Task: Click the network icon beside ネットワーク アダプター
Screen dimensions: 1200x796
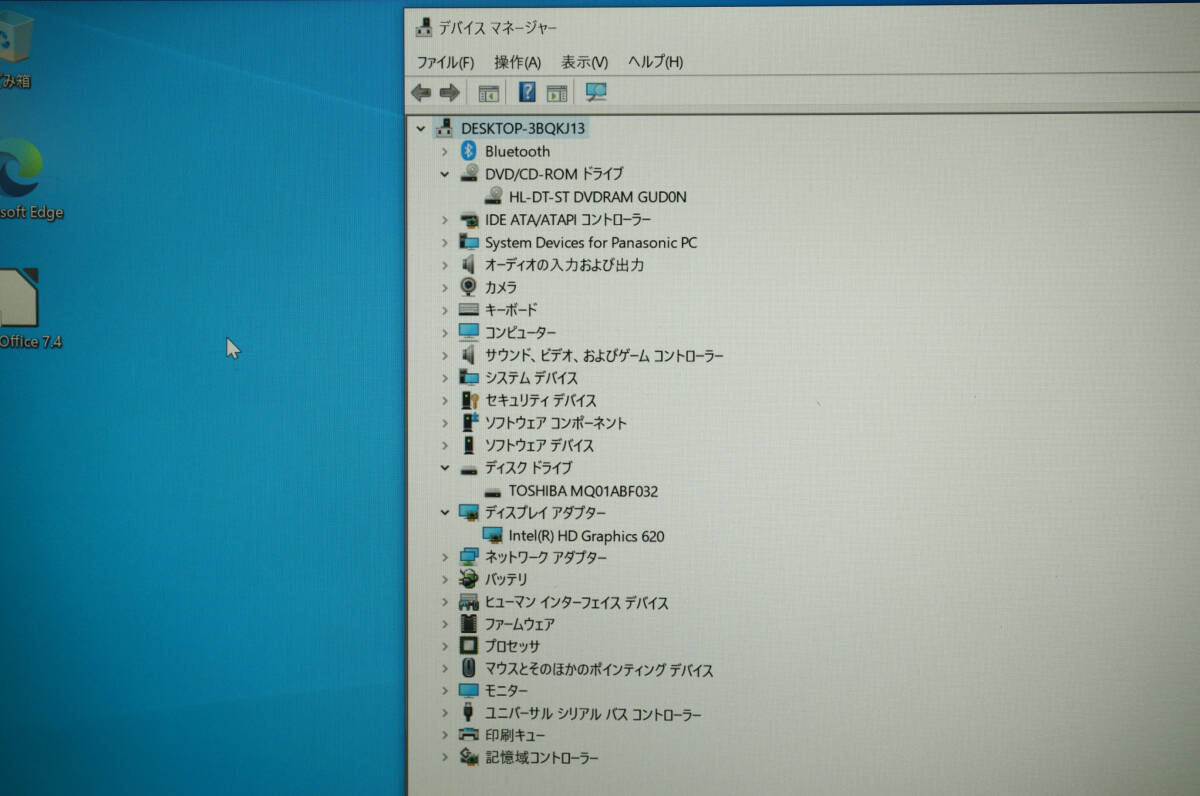Action: (469, 557)
